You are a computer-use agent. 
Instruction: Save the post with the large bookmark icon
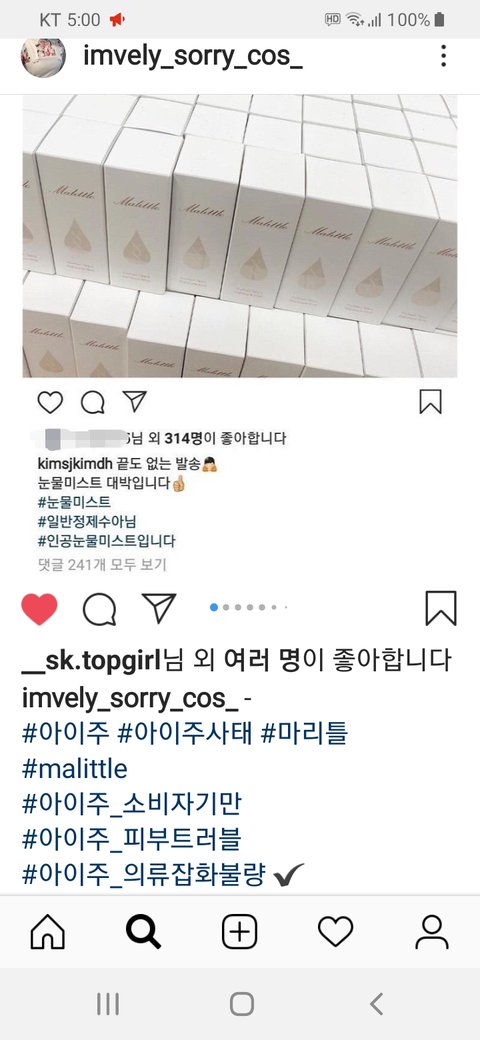441,608
